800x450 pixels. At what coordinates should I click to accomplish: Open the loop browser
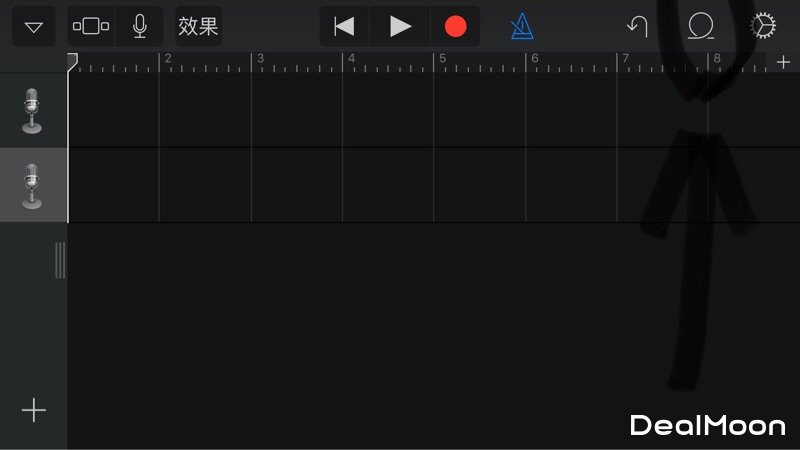coord(701,26)
